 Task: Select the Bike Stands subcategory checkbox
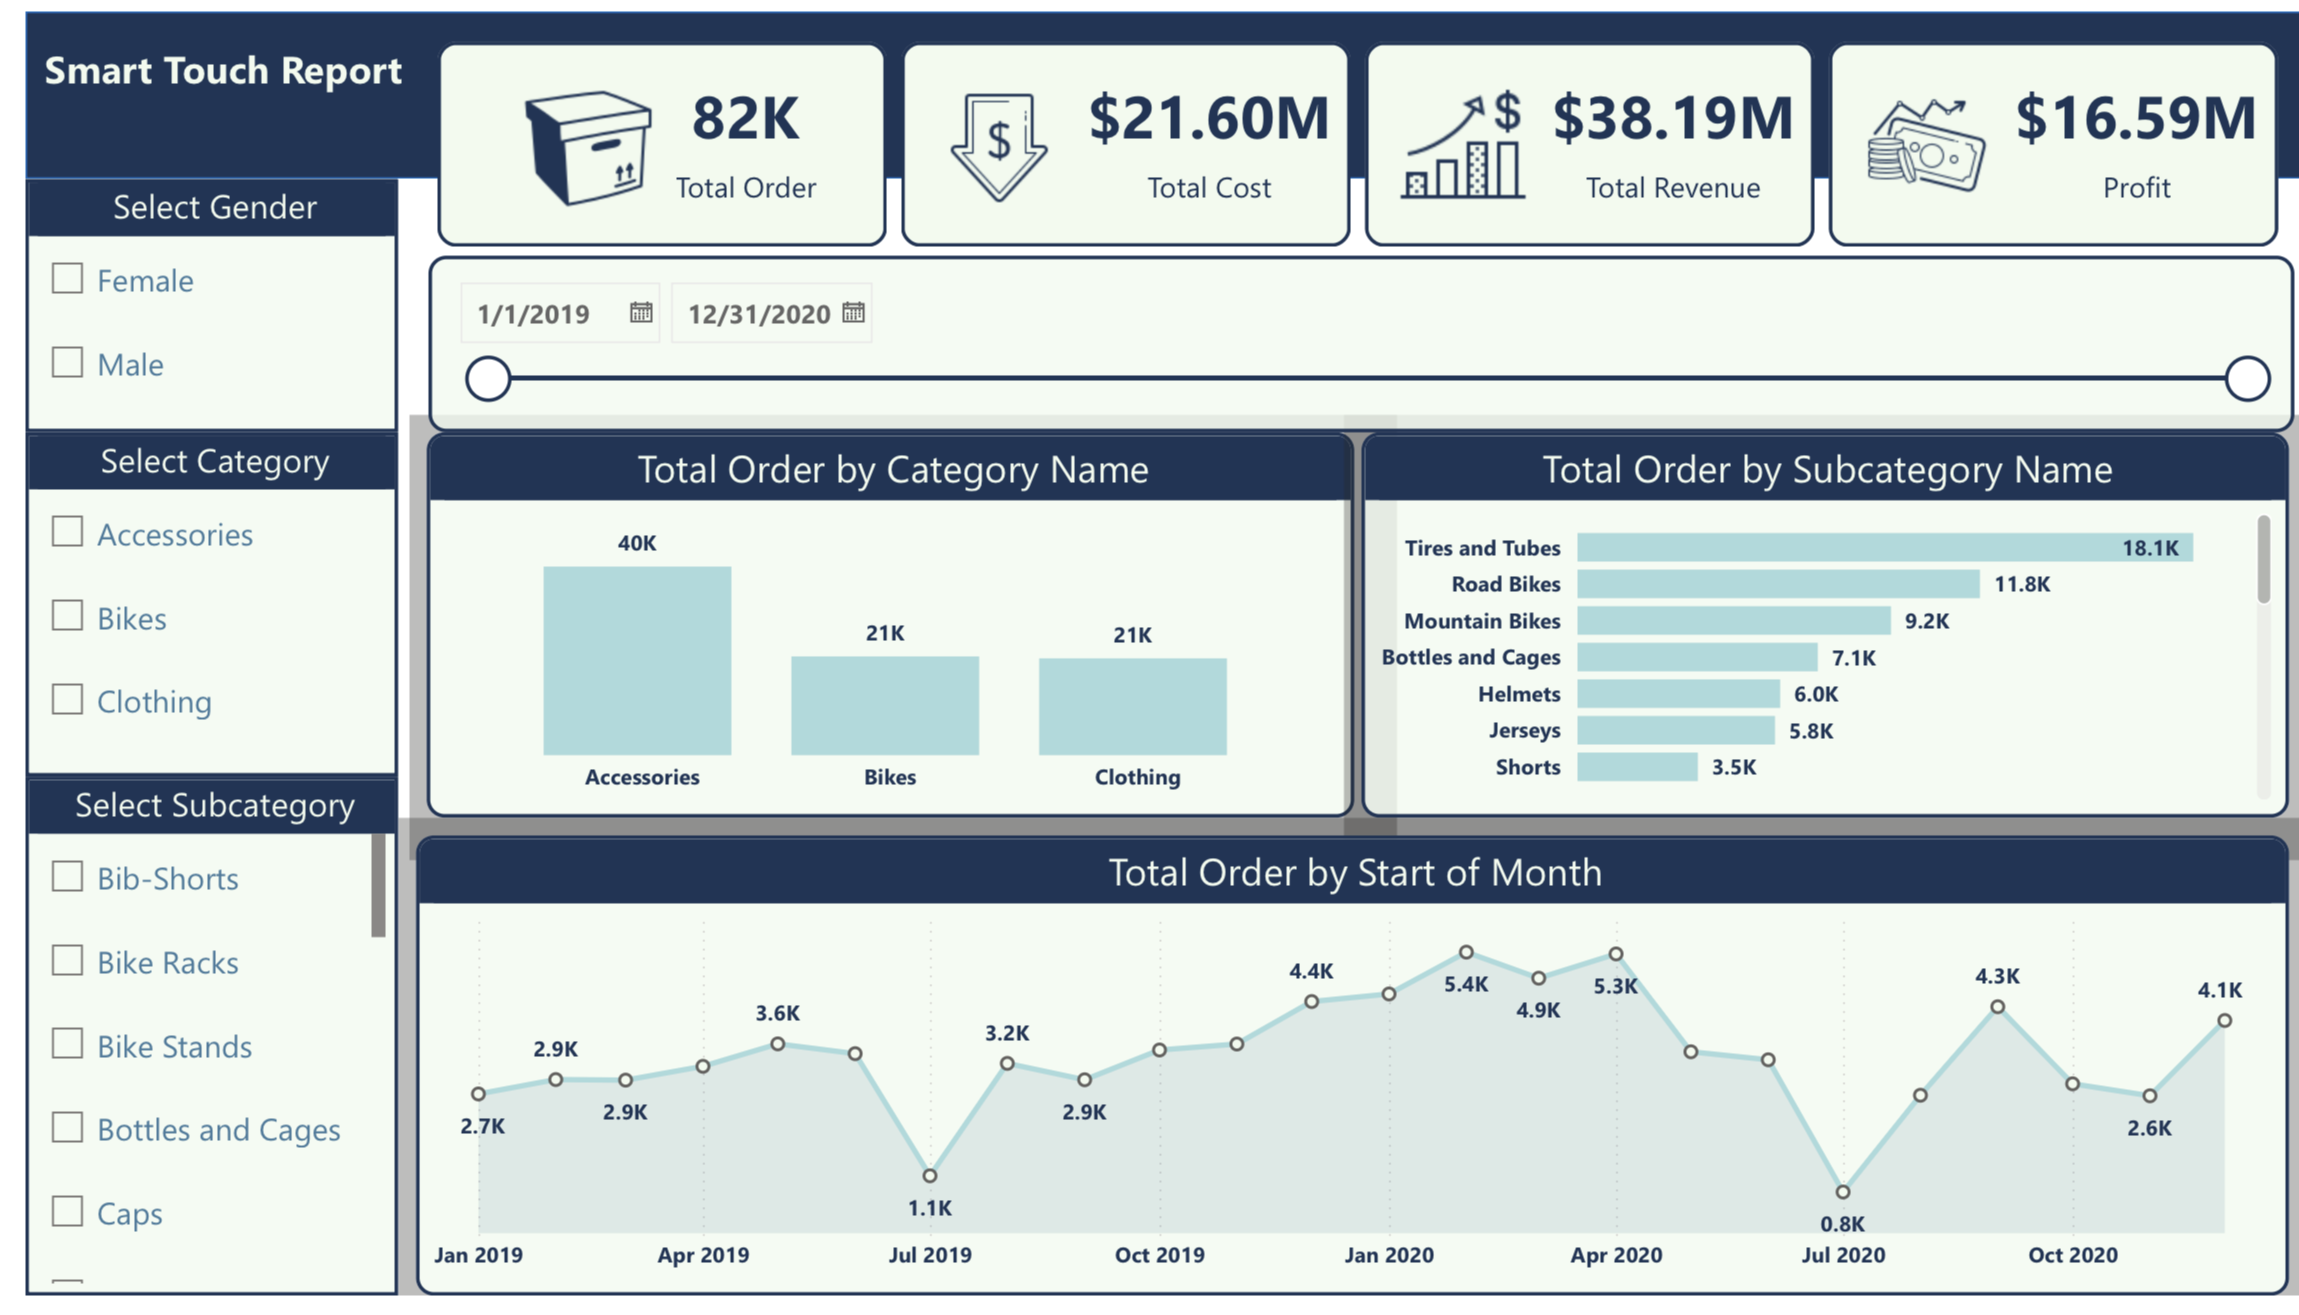67,1043
